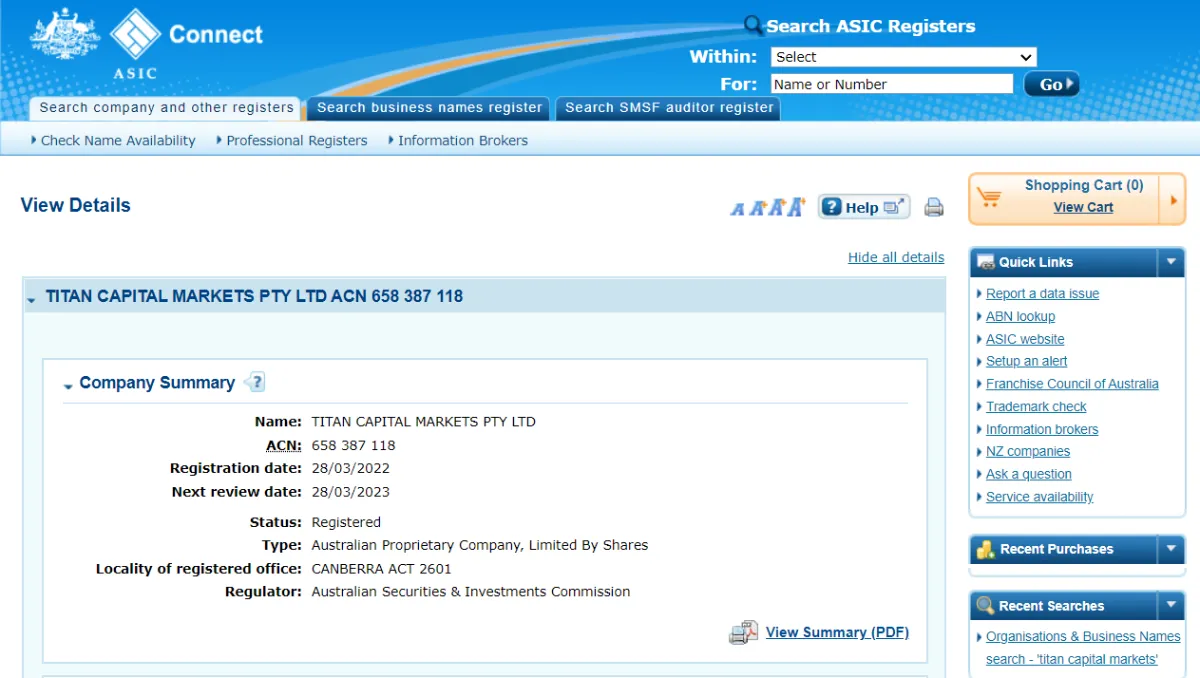Click the regulator name text
The image size is (1200, 678).
click(x=470, y=591)
